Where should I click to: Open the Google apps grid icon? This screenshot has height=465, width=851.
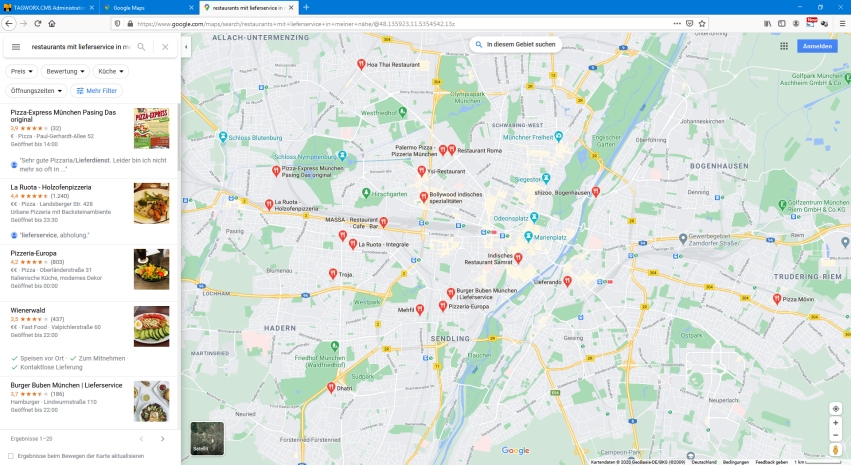(x=784, y=46)
